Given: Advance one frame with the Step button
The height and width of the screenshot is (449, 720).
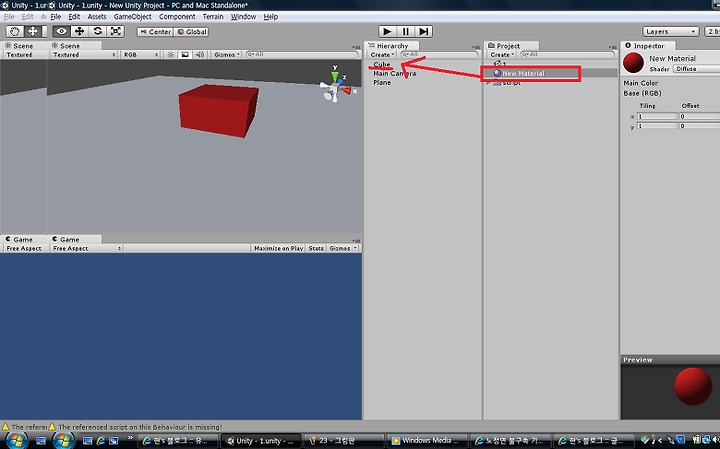Looking at the screenshot, I should (x=423, y=31).
